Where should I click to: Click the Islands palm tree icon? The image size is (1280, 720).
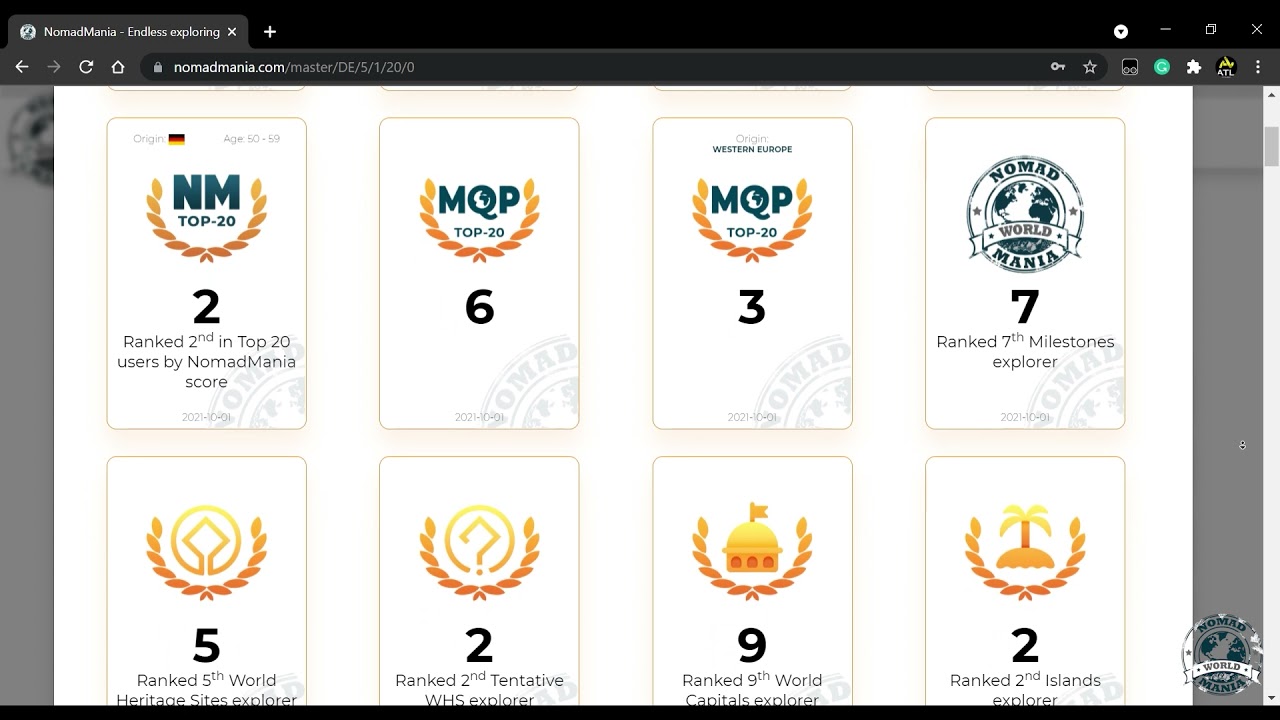point(1025,552)
